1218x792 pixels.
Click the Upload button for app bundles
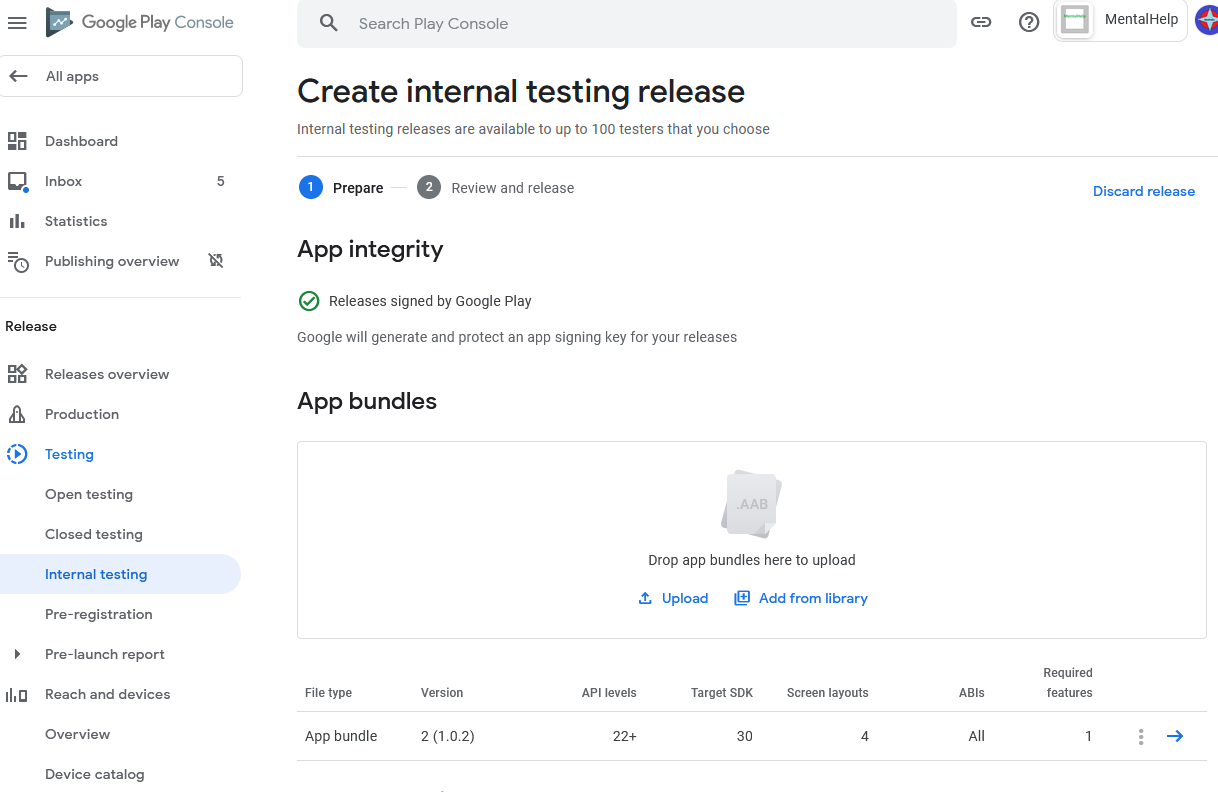[x=673, y=598]
